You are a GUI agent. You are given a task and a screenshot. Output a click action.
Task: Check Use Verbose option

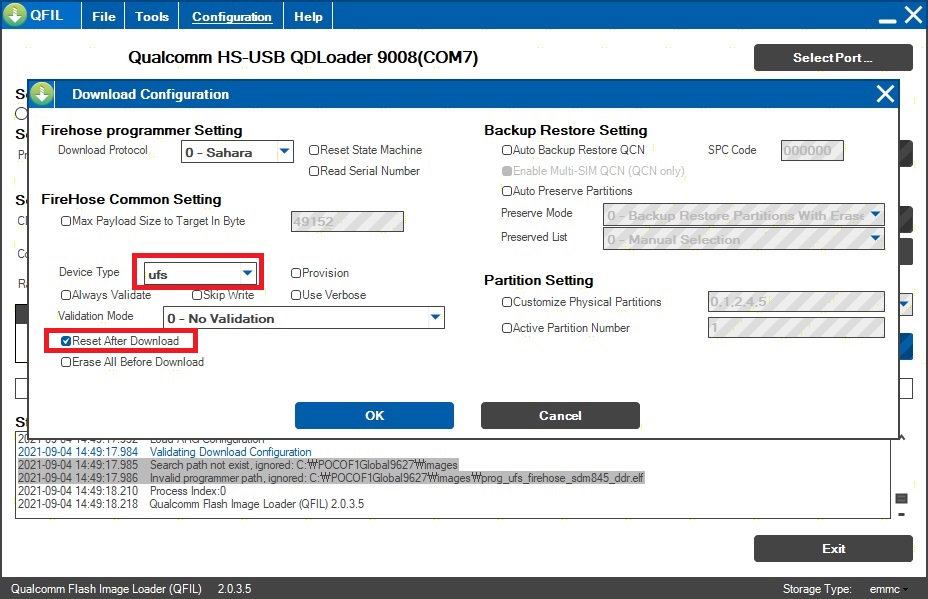(x=296, y=295)
